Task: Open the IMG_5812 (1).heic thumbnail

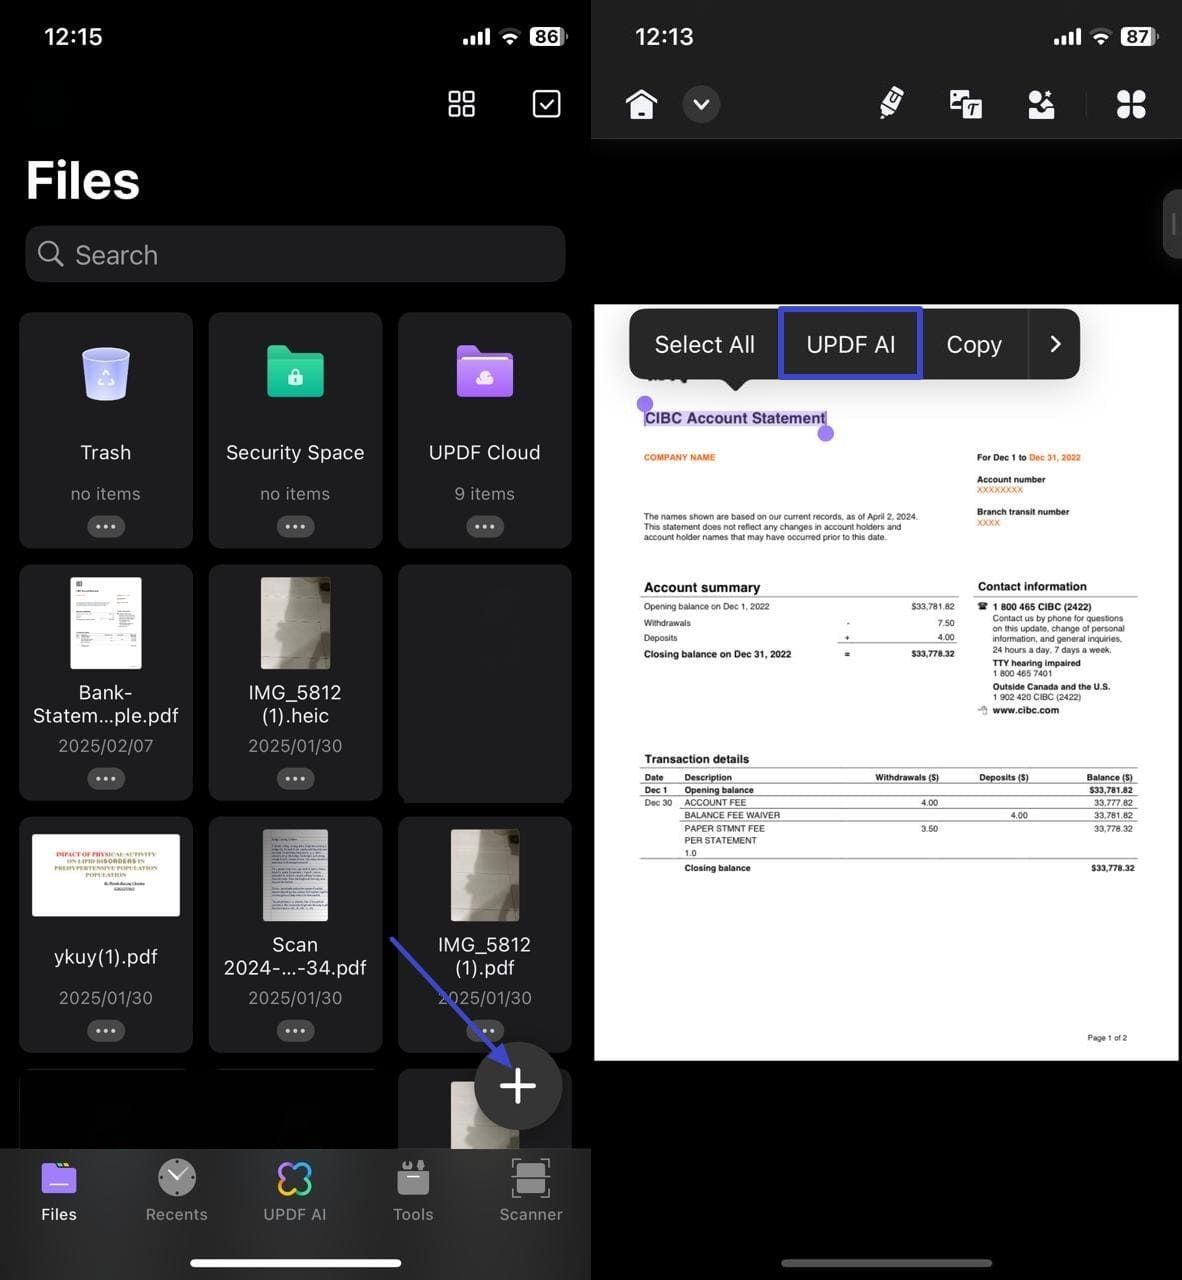Action: (295, 623)
